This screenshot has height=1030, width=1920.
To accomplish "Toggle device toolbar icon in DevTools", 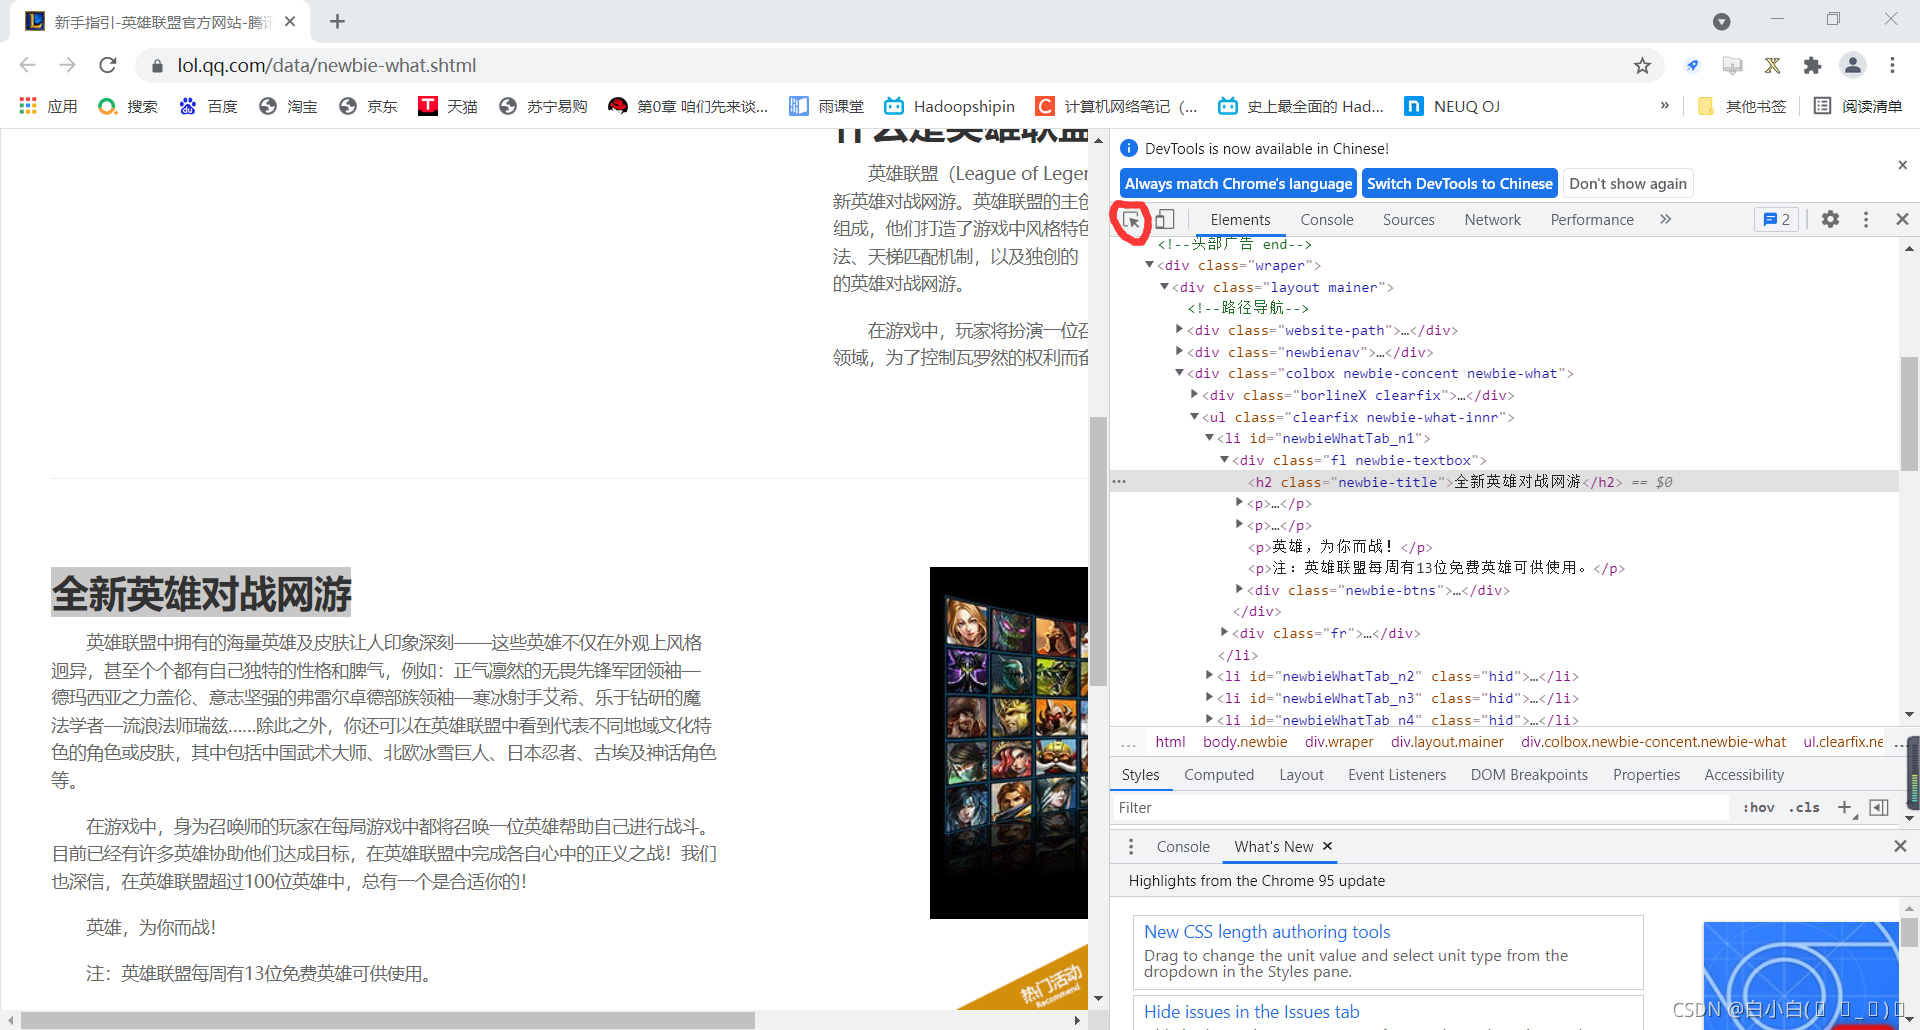I will (1165, 219).
